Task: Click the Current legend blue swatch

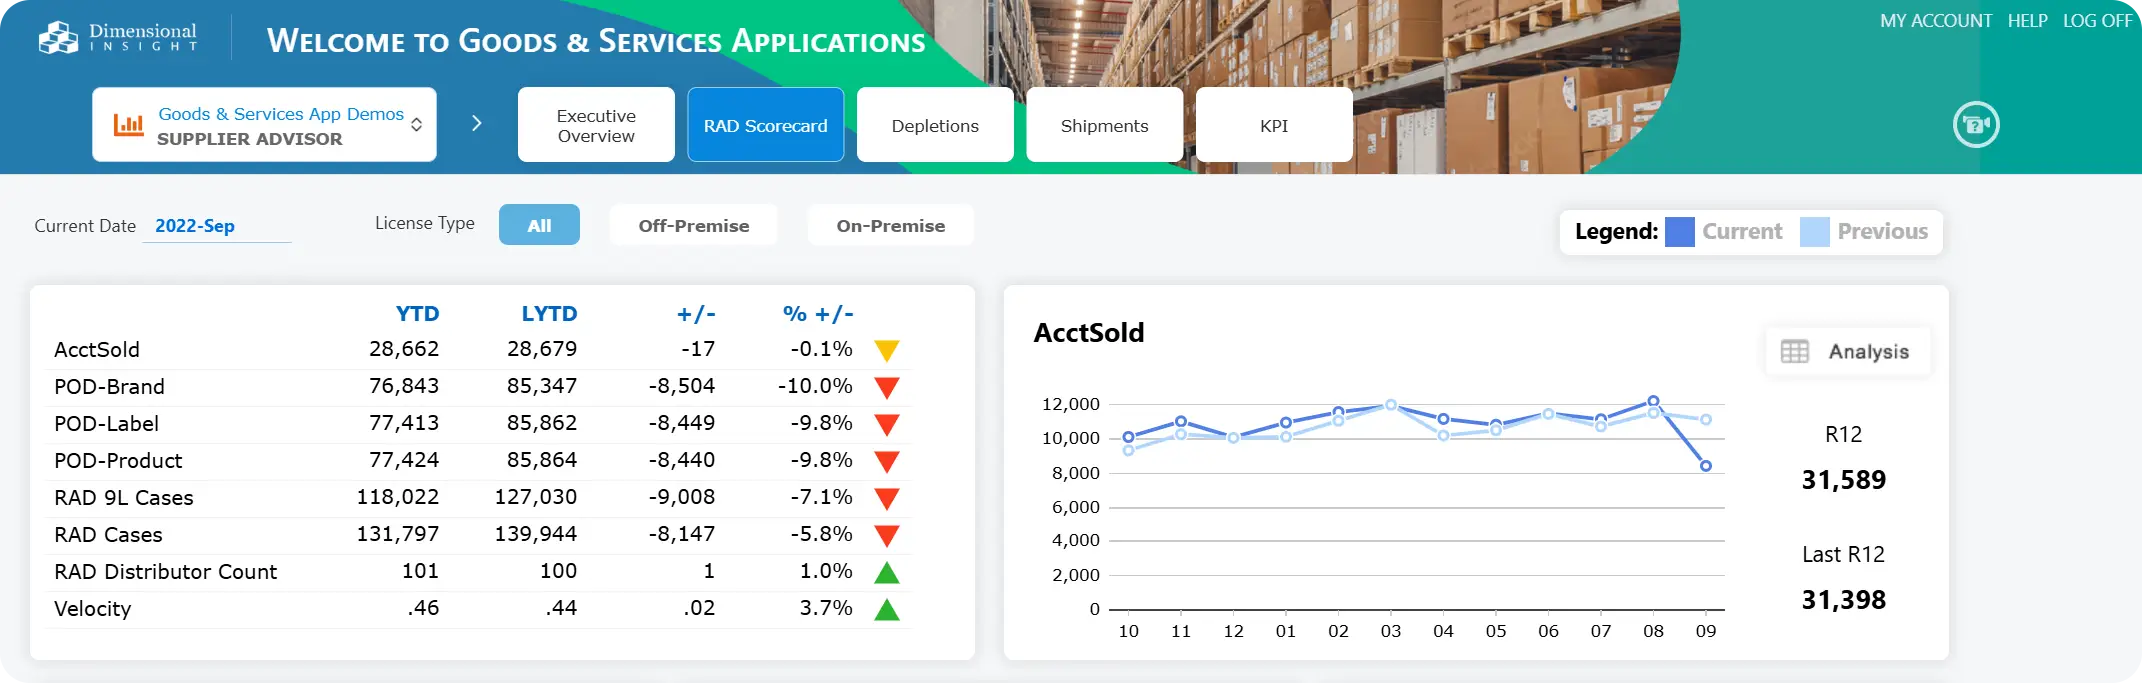Action: 1680,232
